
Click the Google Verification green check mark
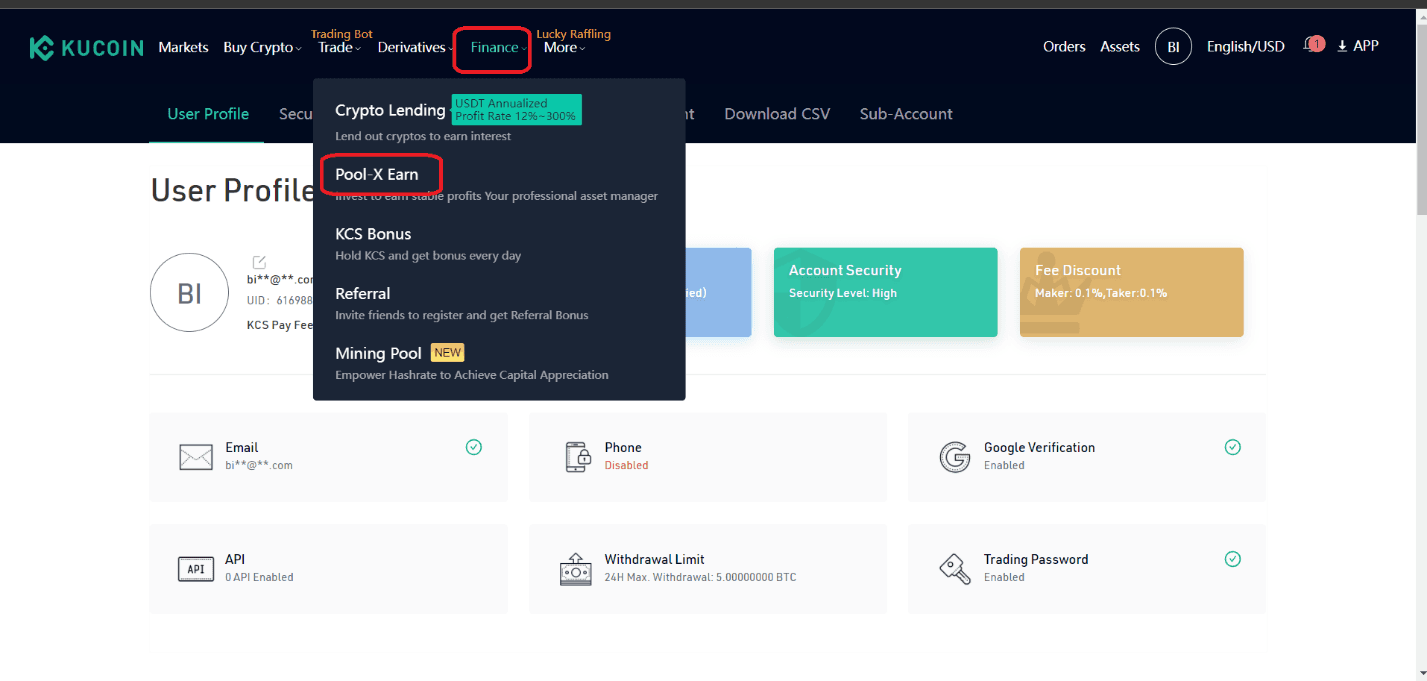pos(1233,447)
